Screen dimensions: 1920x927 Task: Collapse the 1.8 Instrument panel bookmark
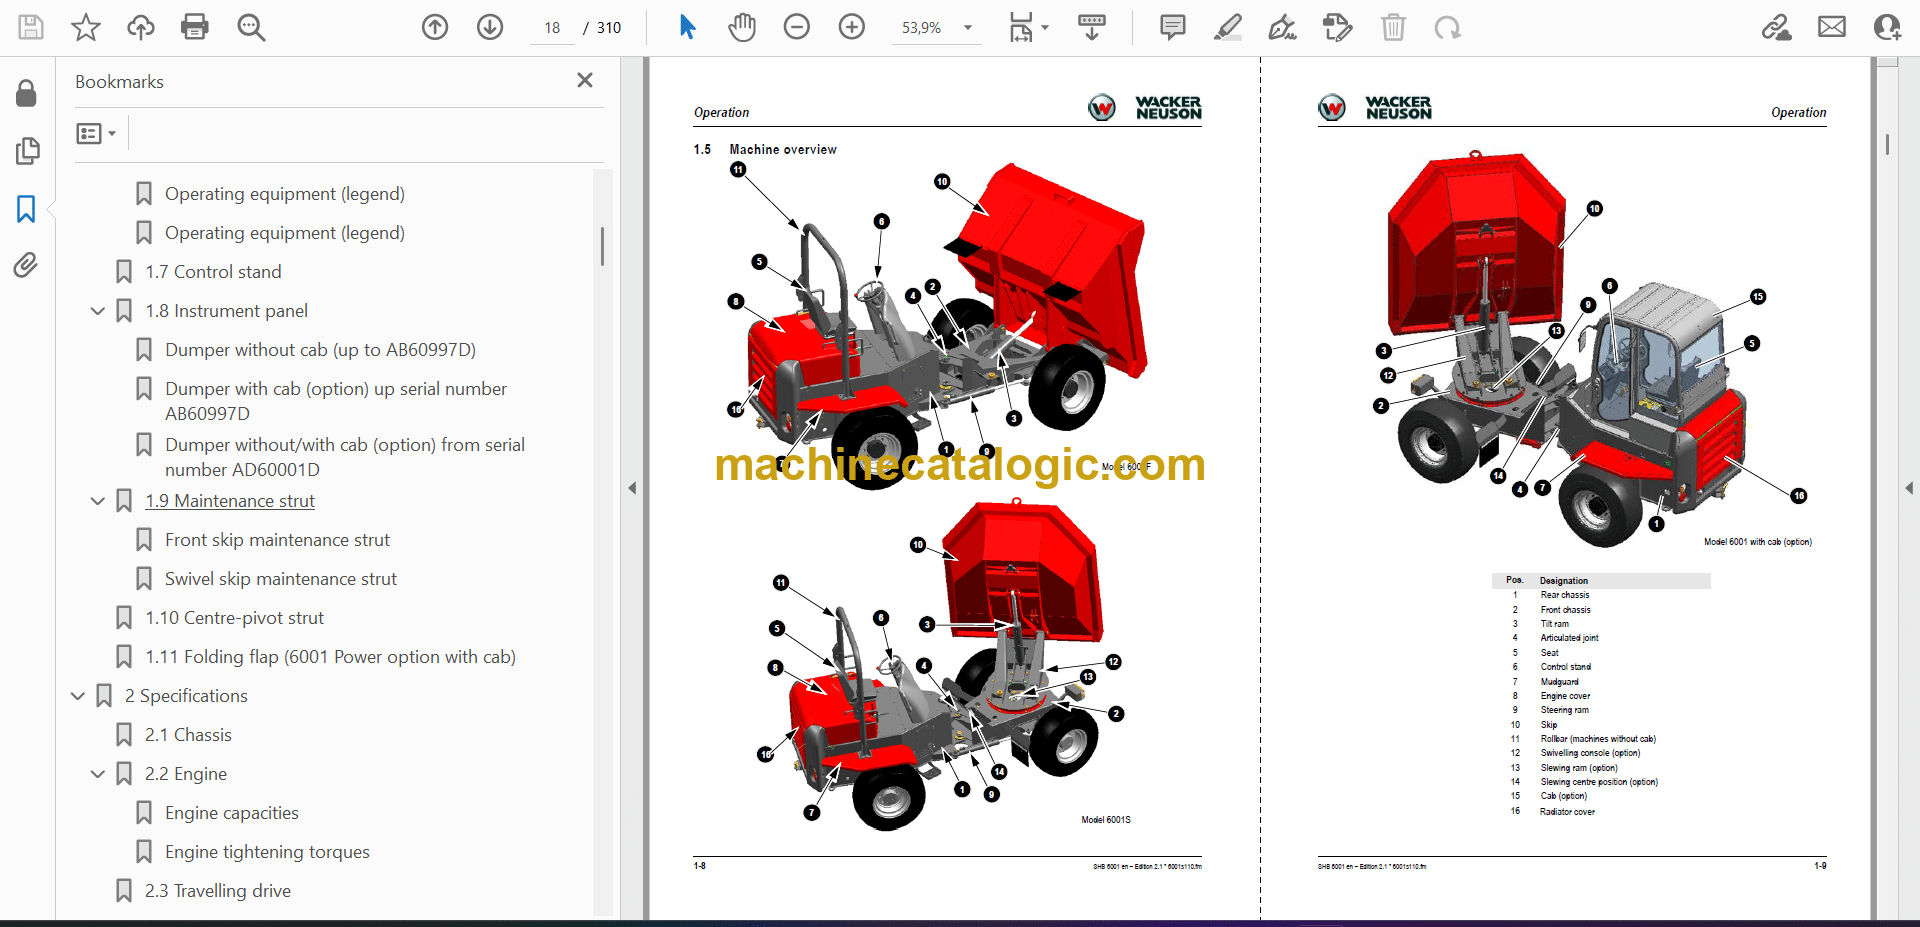98,311
